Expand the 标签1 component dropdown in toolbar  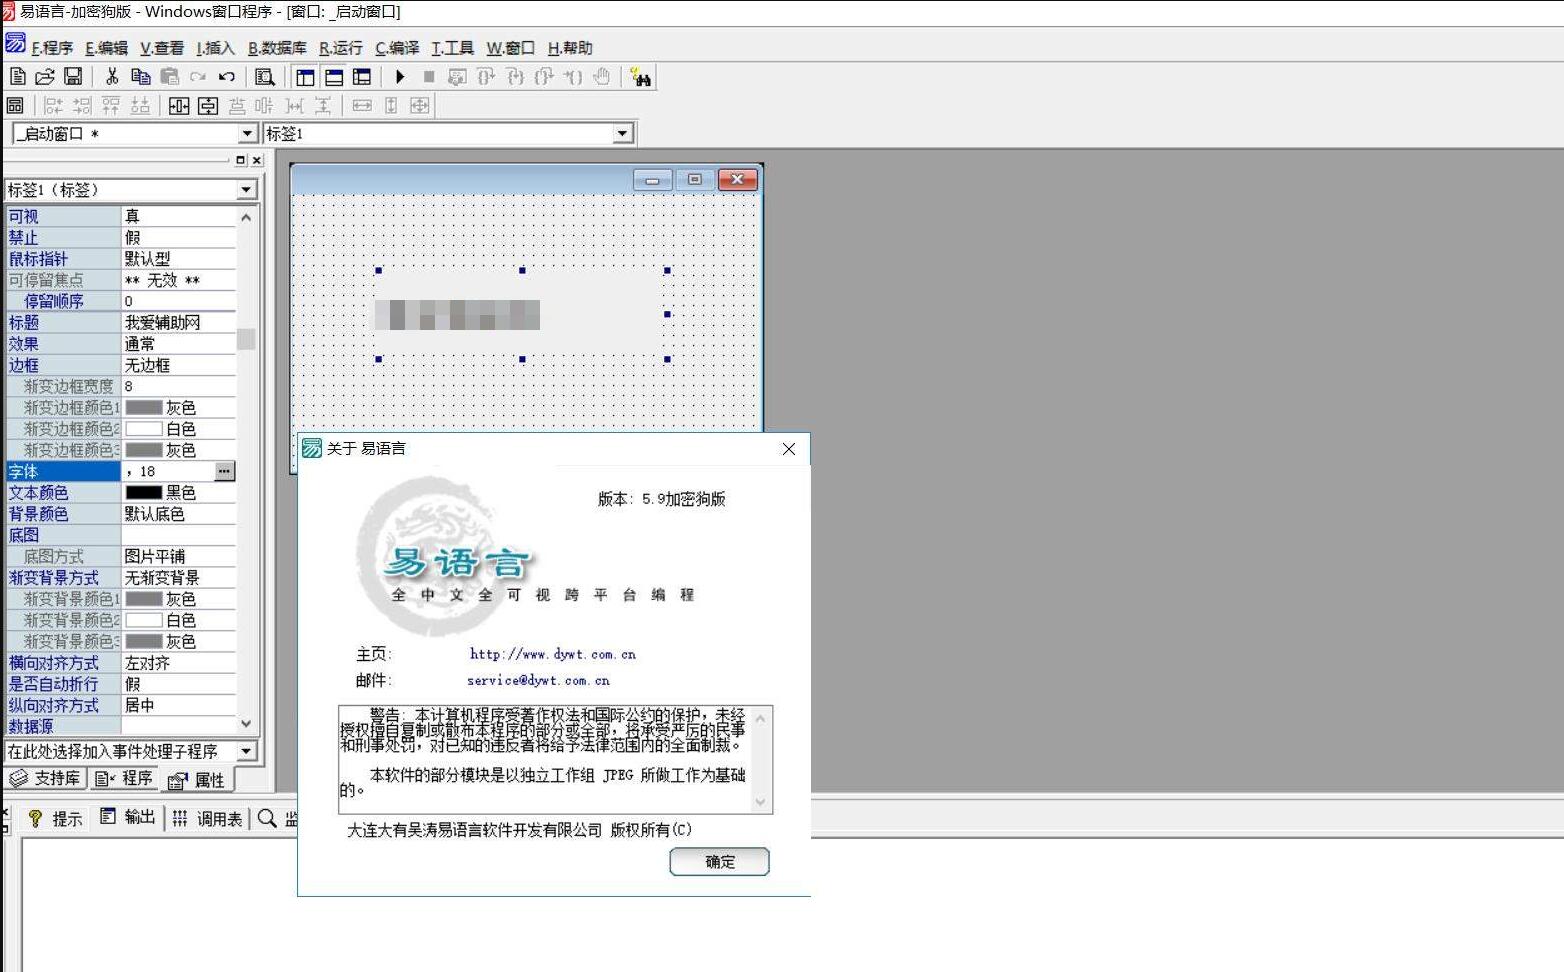pos(622,133)
